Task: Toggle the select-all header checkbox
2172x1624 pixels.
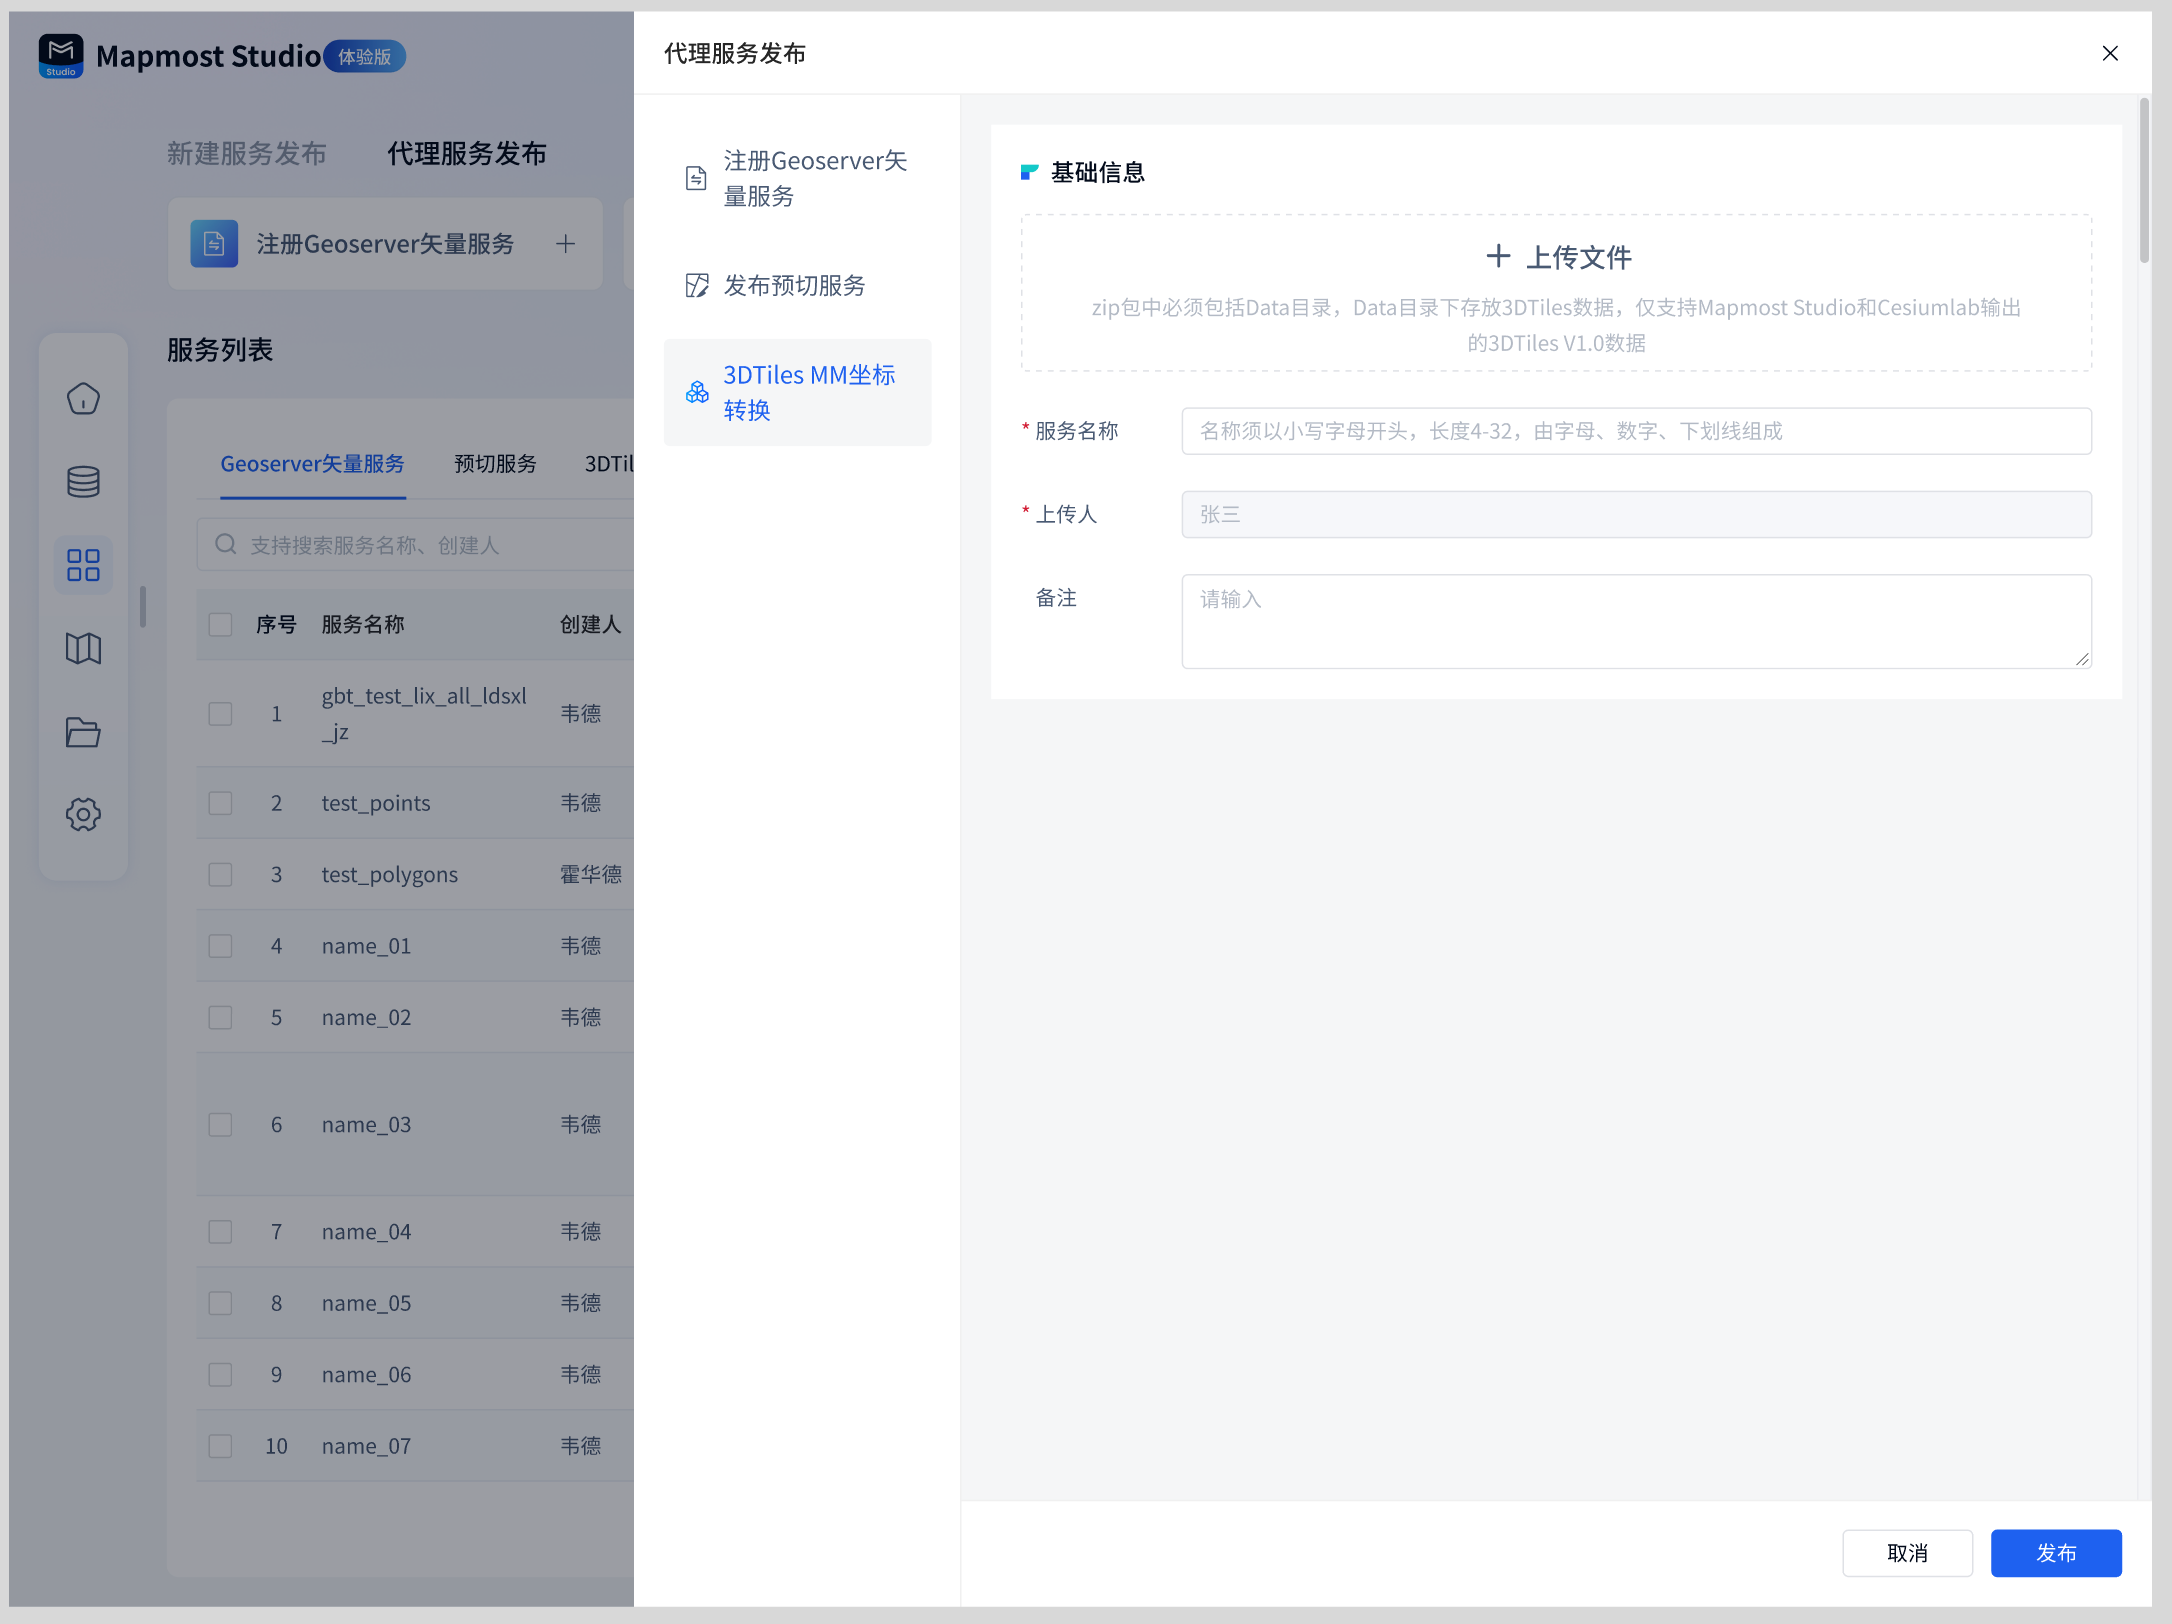Action: (x=220, y=625)
